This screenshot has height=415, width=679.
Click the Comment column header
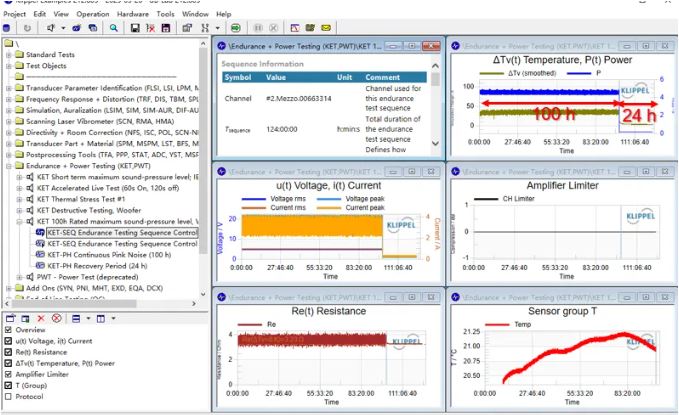pyautogui.click(x=383, y=77)
